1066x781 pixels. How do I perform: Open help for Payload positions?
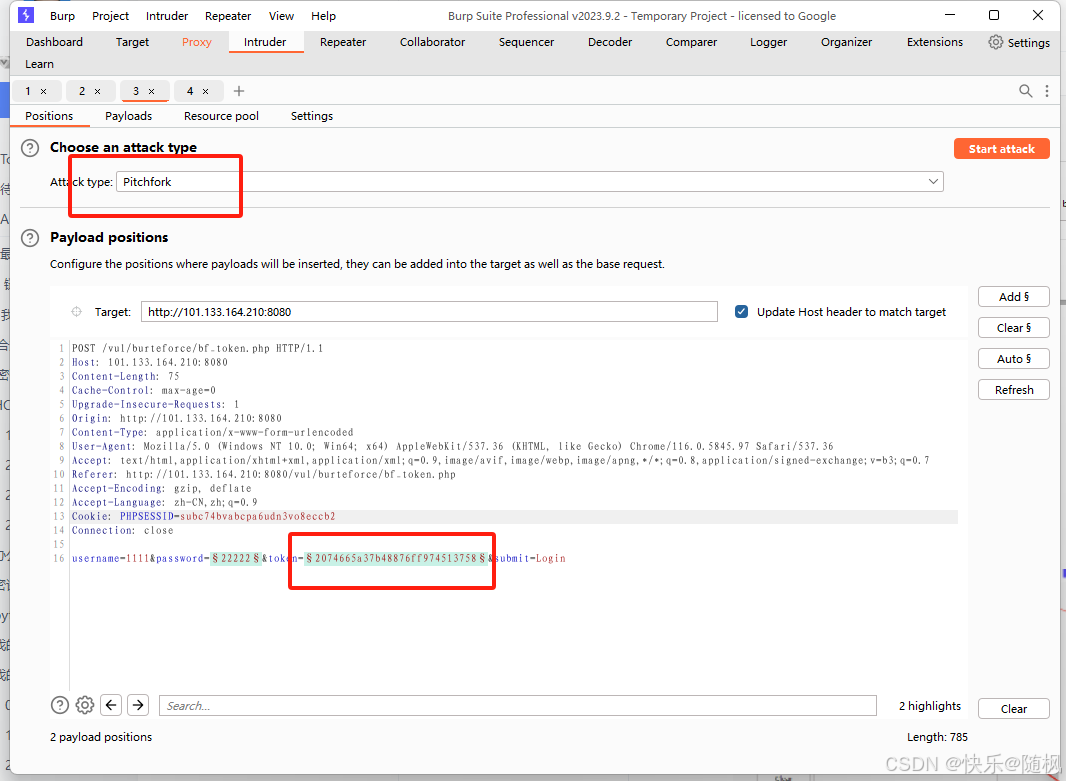click(x=30, y=238)
